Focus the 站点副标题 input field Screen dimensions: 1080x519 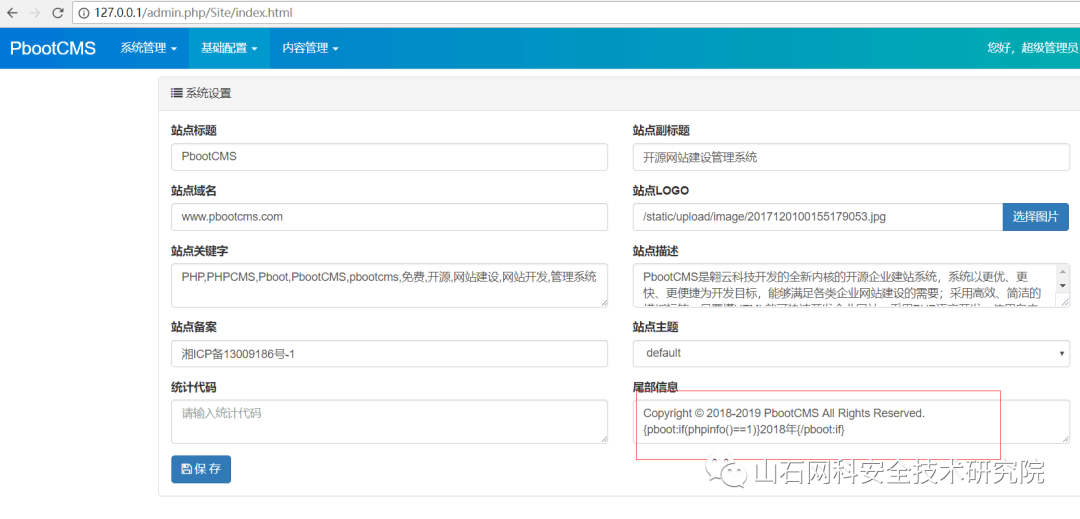851,157
